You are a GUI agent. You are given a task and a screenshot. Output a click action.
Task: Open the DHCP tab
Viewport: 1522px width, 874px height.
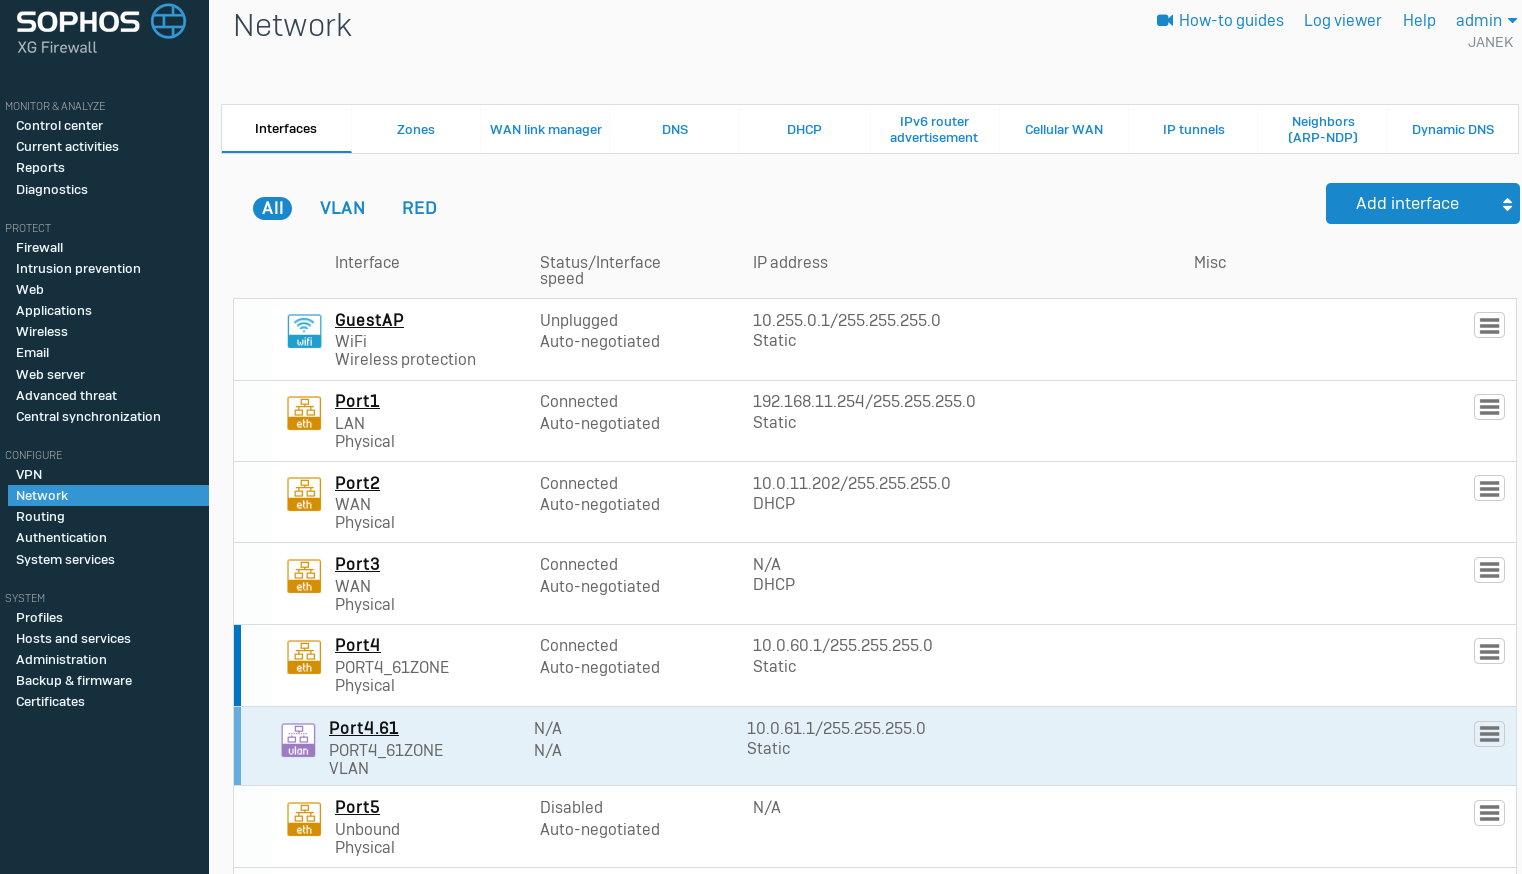804,130
